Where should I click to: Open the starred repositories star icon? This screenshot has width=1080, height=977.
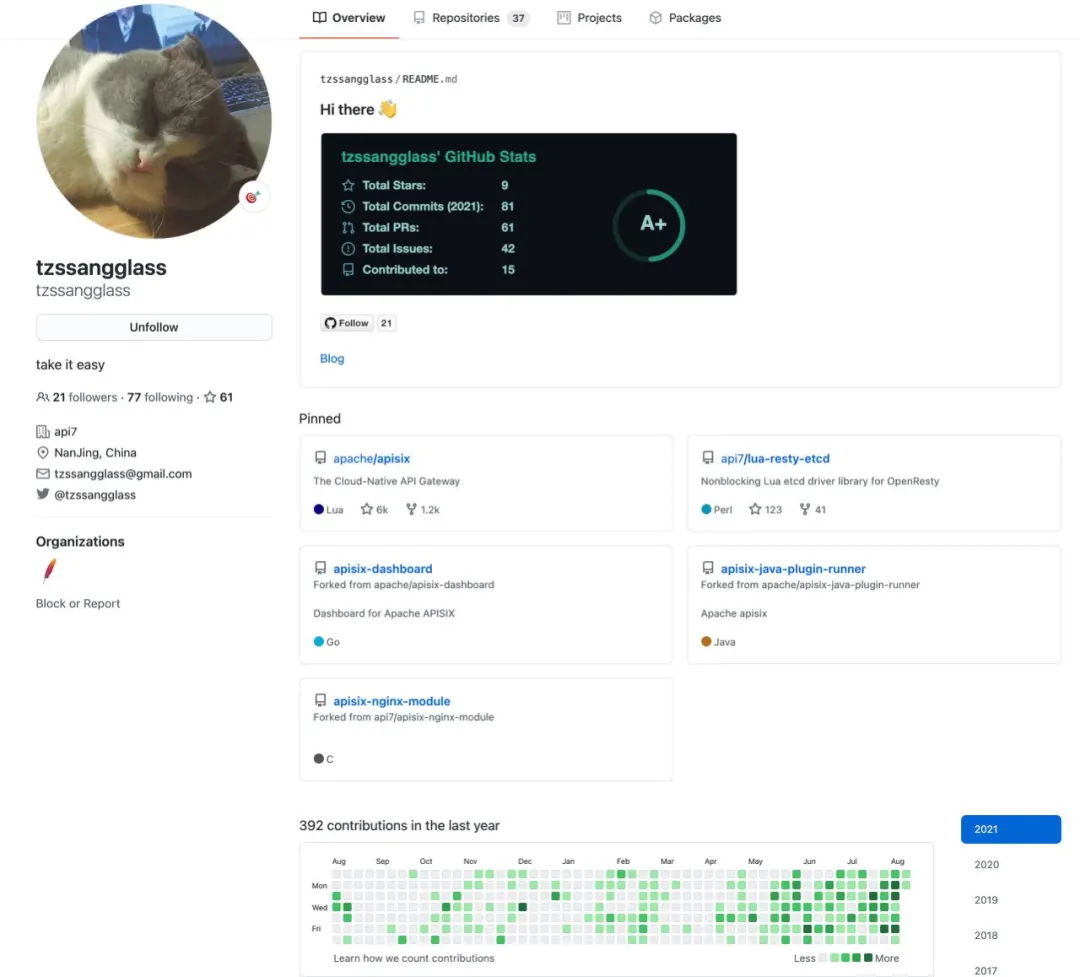pos(210,397)
